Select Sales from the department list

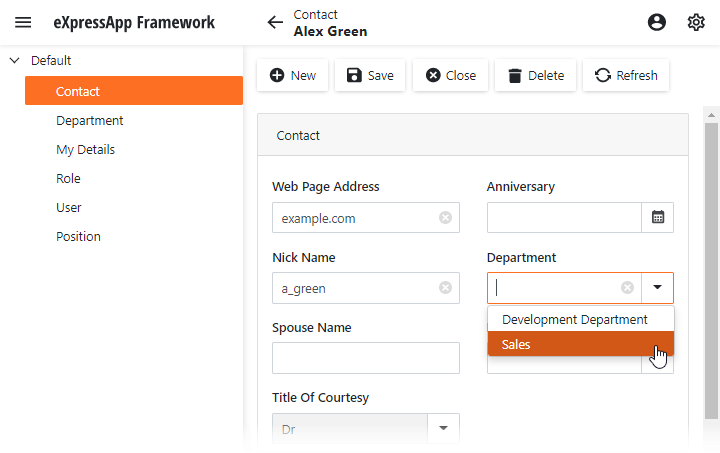point(580,344)
